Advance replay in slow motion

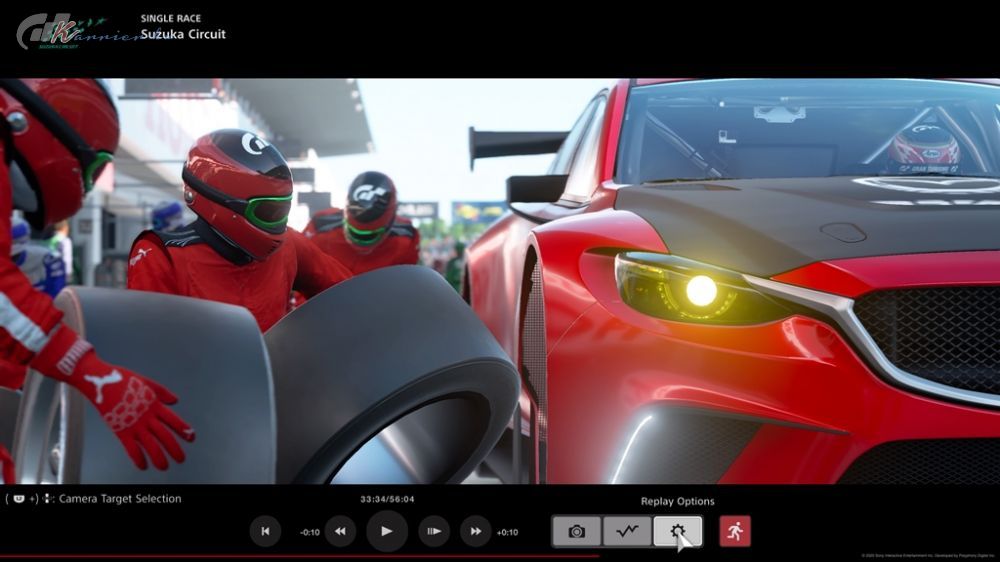(434, 531)
